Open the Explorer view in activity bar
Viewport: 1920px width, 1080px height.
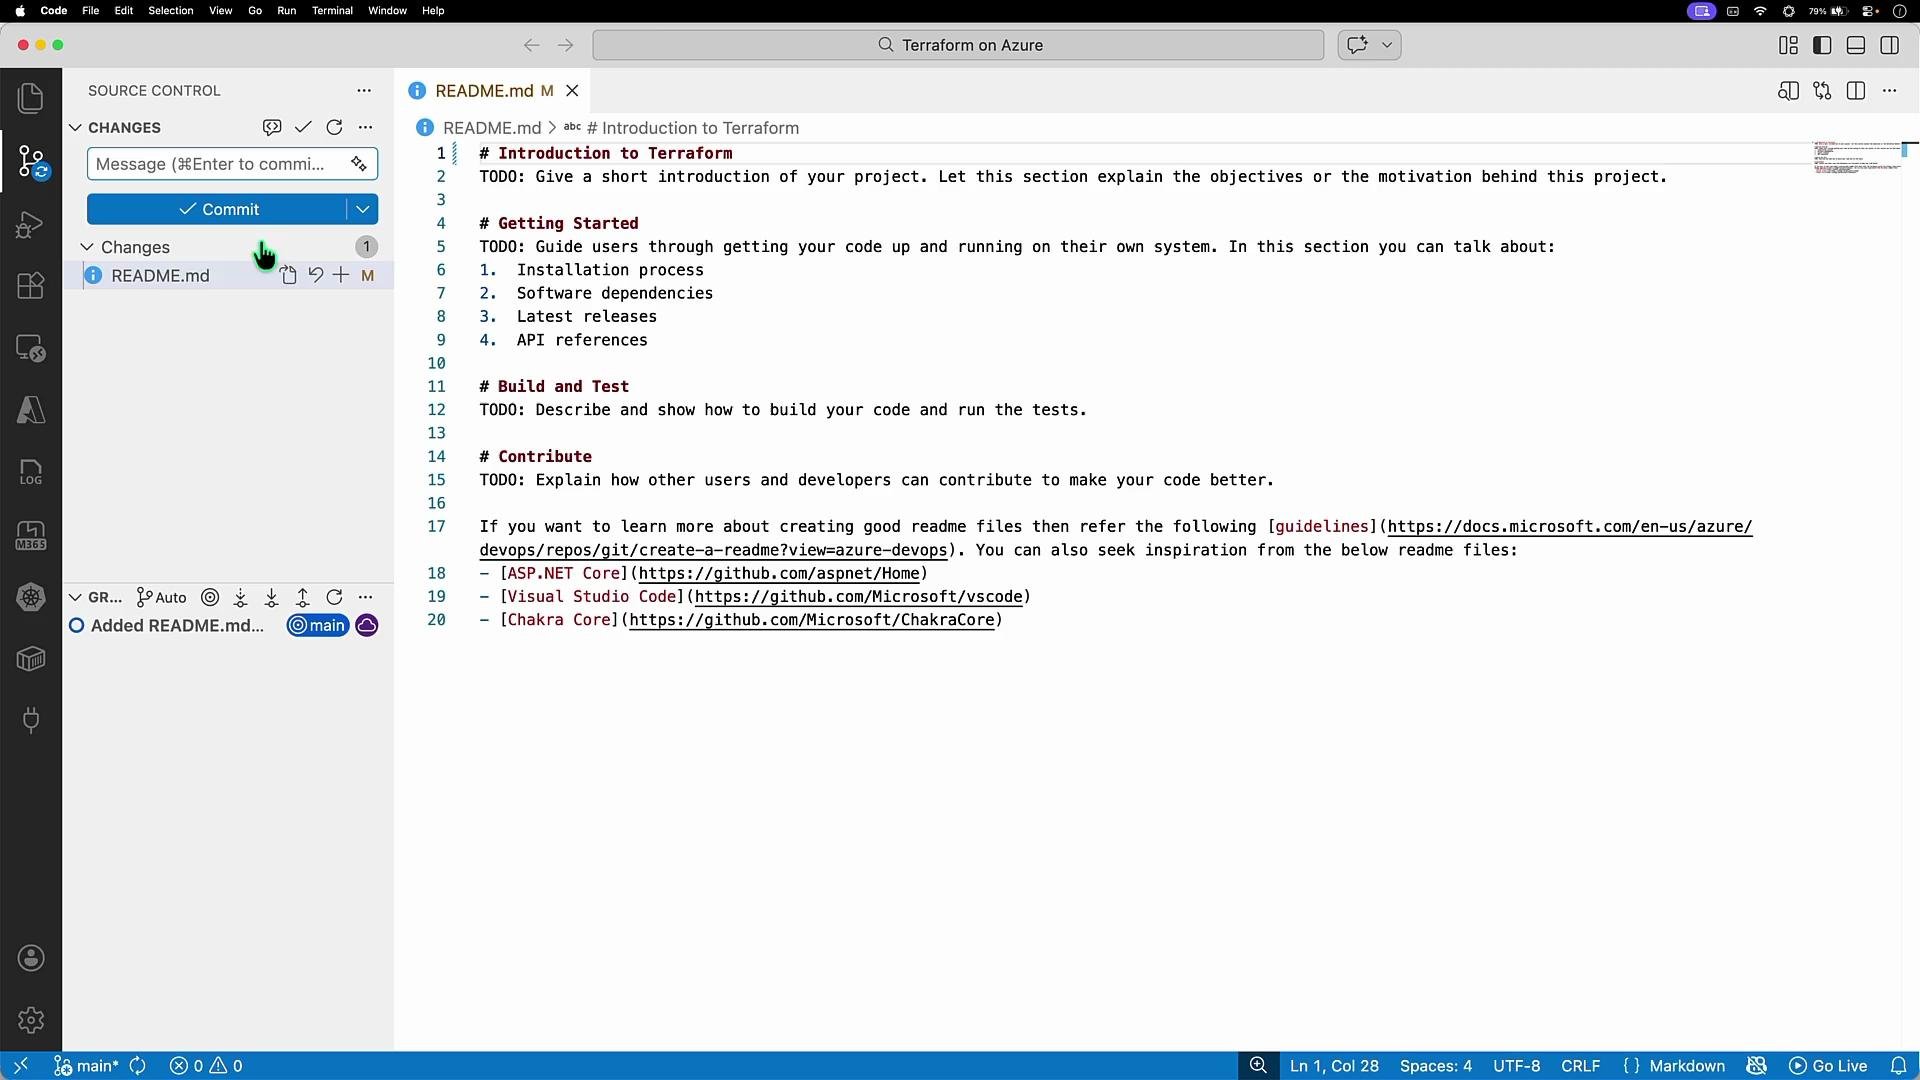(31, 98)
